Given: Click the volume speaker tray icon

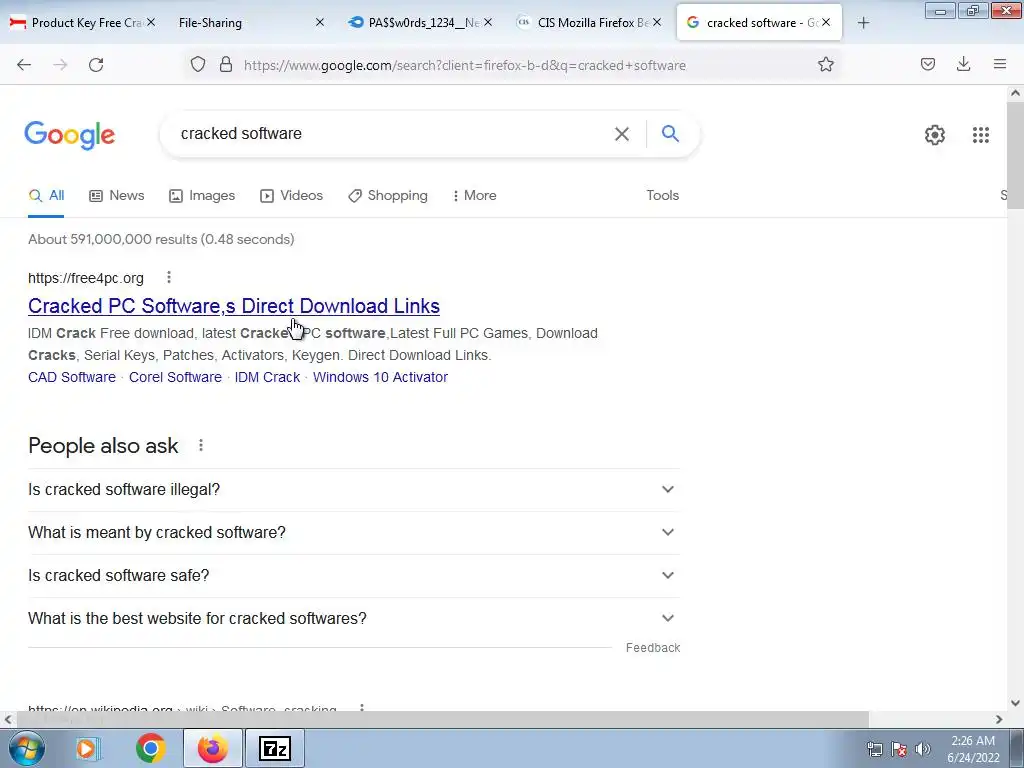Looking at the screenshot, I should (923, 749).
